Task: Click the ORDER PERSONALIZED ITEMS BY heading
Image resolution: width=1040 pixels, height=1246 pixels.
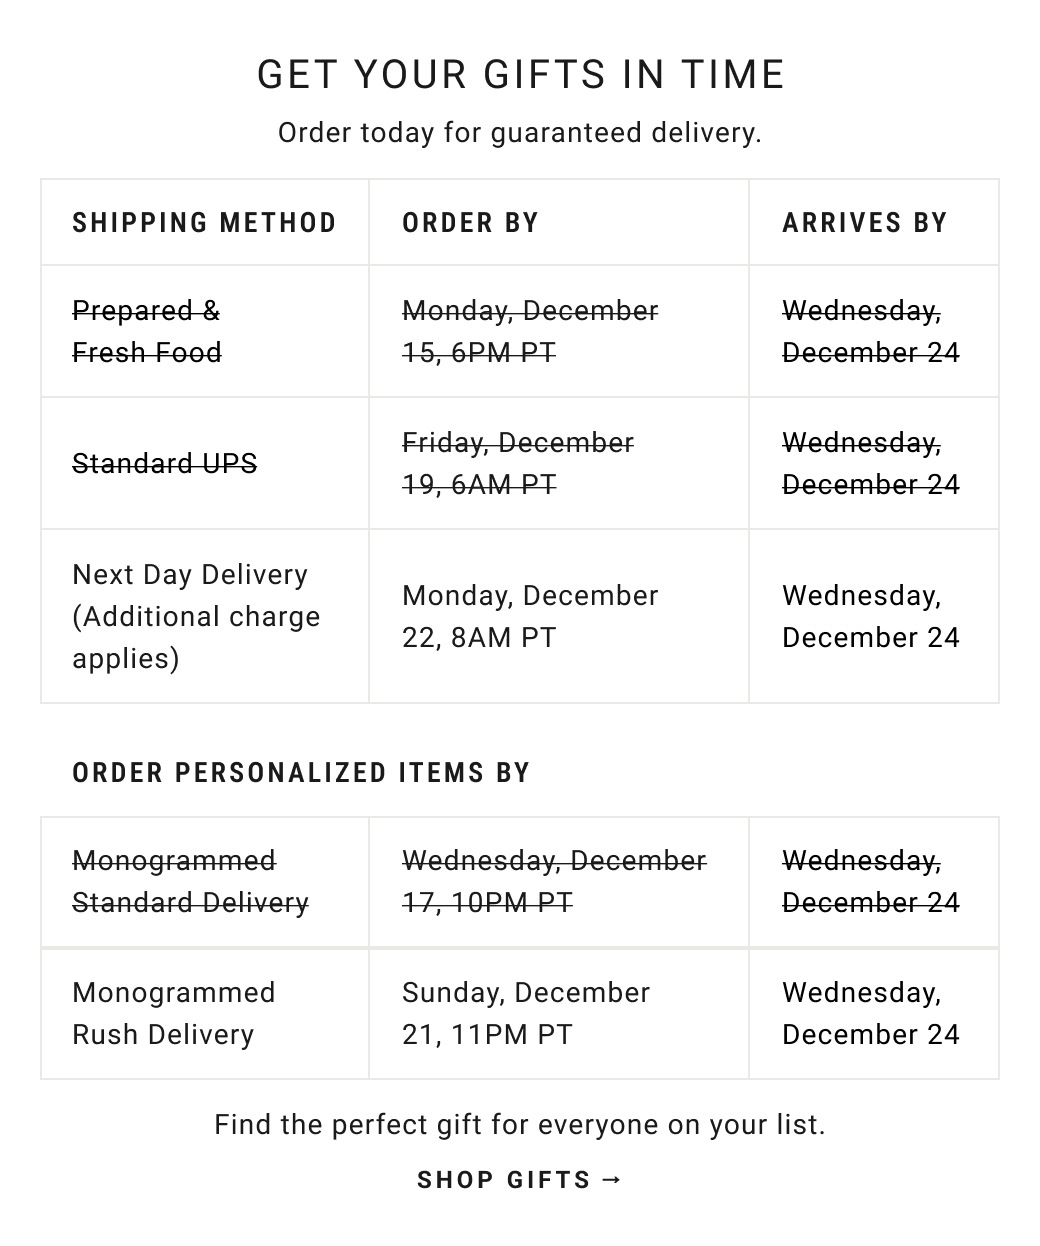Action: click(x=301, y=772)
